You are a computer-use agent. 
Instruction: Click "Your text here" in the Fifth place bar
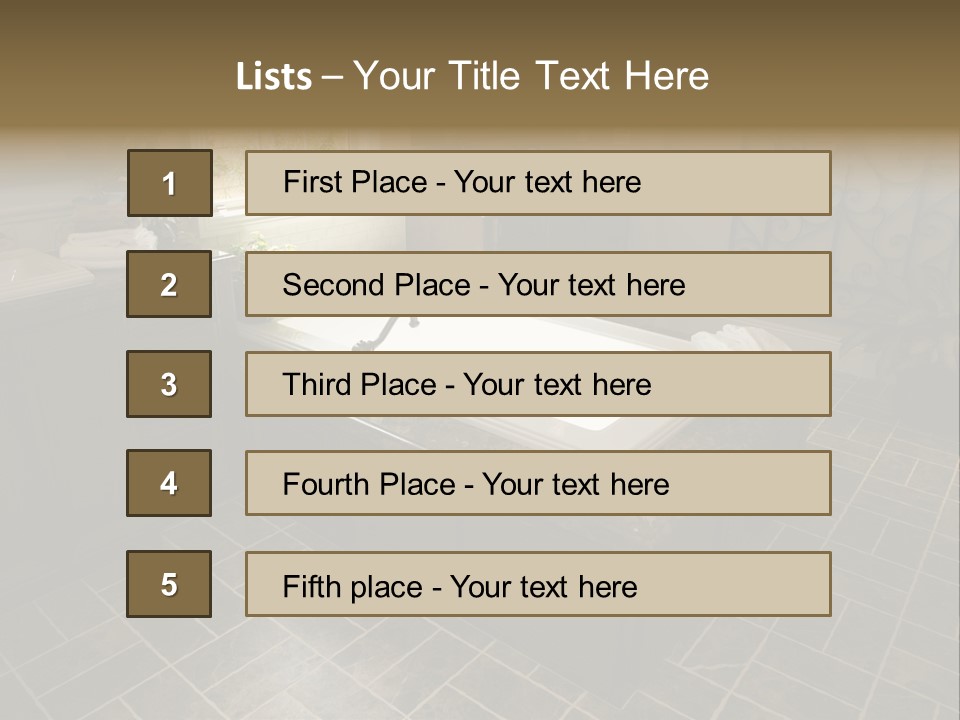point(543,586)
